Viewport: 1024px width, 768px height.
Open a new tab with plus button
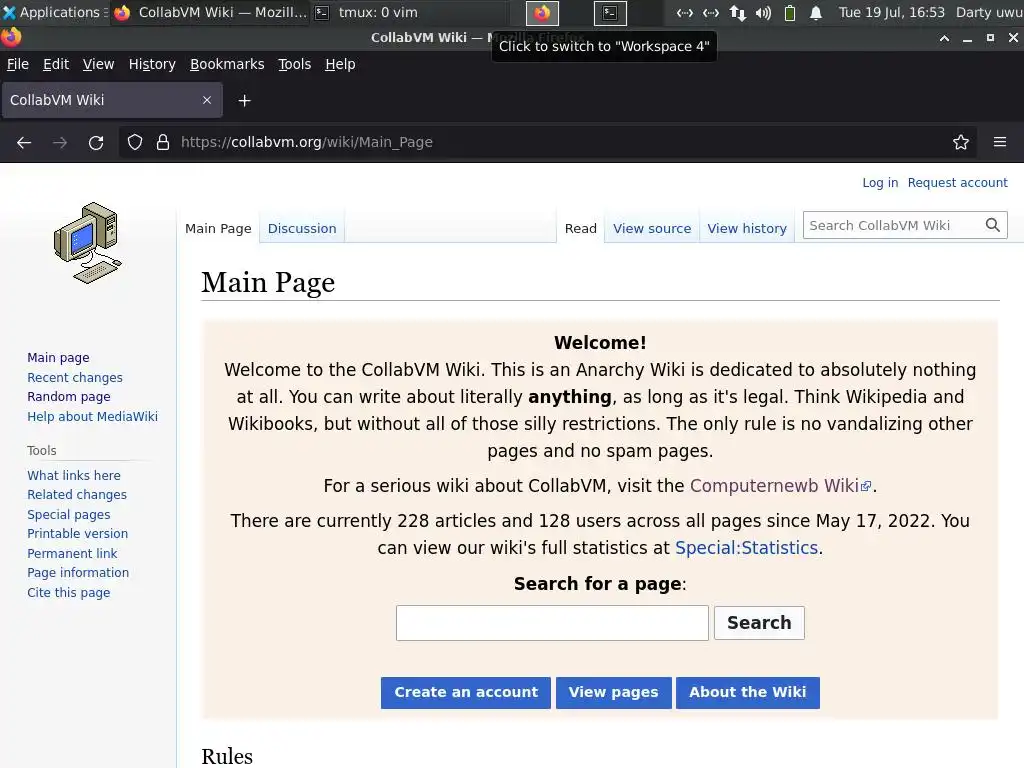(244, 101)
